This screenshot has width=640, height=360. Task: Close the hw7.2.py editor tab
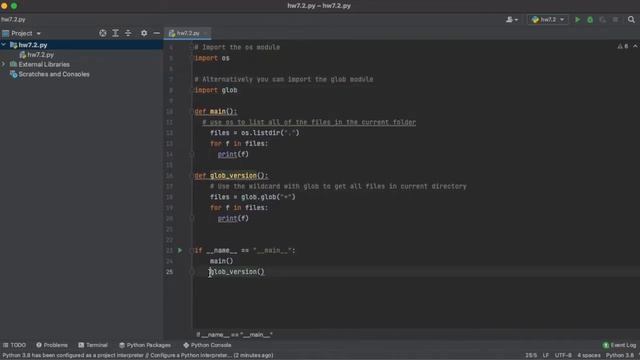[x=206, y=33]
